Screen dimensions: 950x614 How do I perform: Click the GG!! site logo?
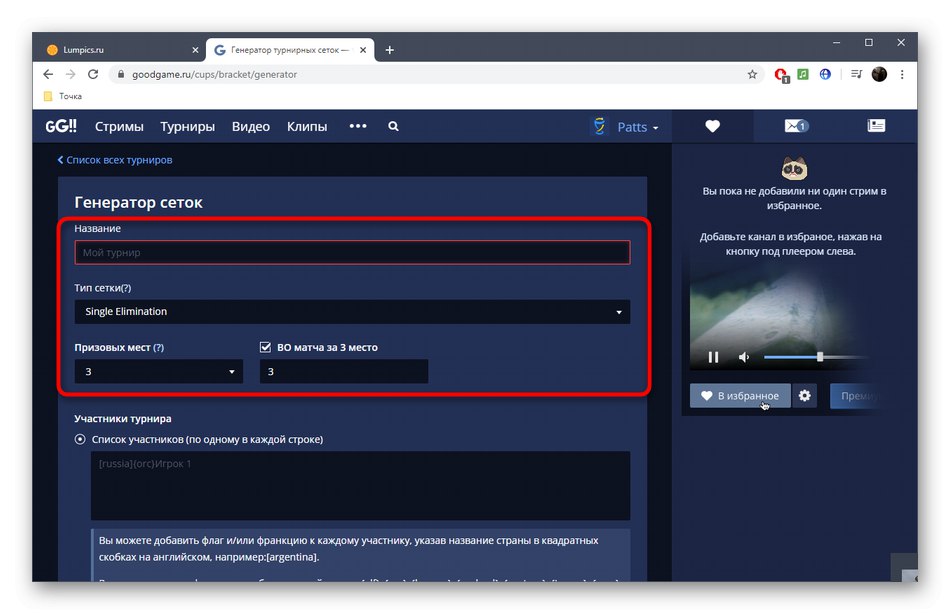pyautogui.click(x=61, y=126)
